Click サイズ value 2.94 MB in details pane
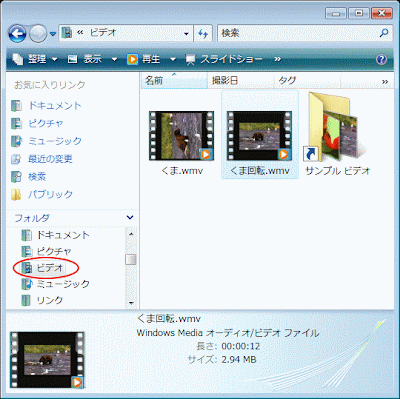Viewport: 400px width, 399px height. (x=239, y=360)
